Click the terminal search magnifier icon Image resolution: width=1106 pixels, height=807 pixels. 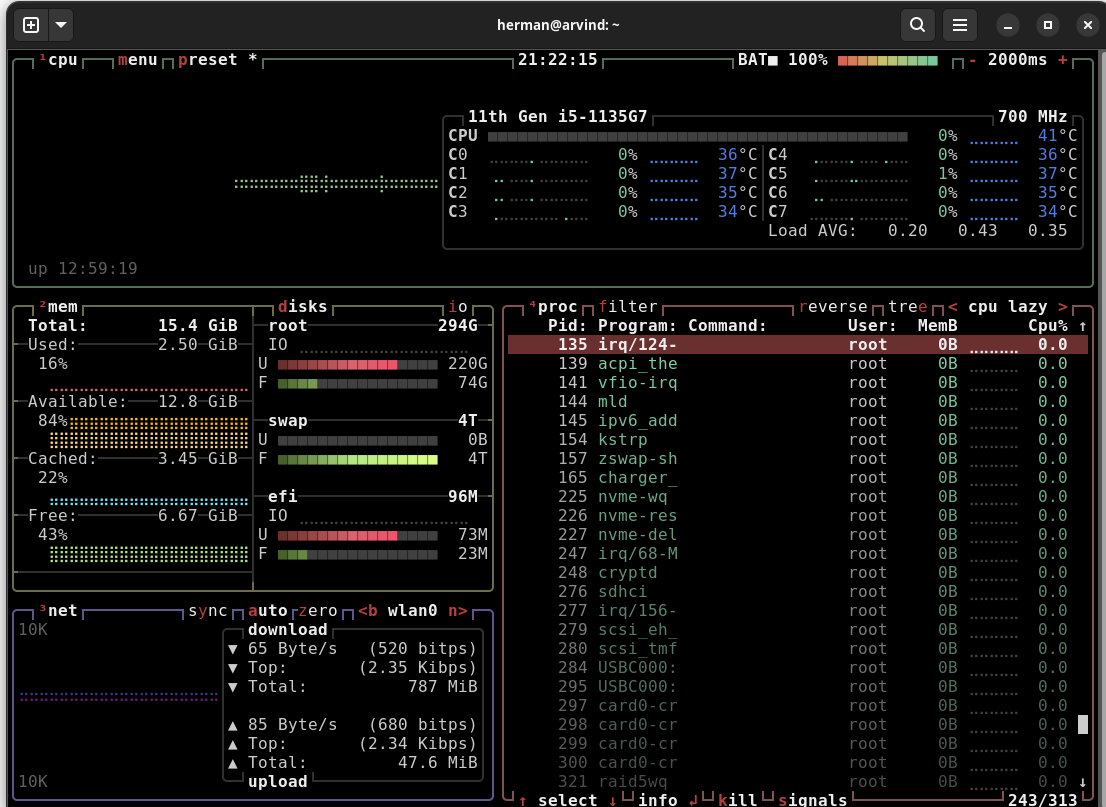pos(918,25)
